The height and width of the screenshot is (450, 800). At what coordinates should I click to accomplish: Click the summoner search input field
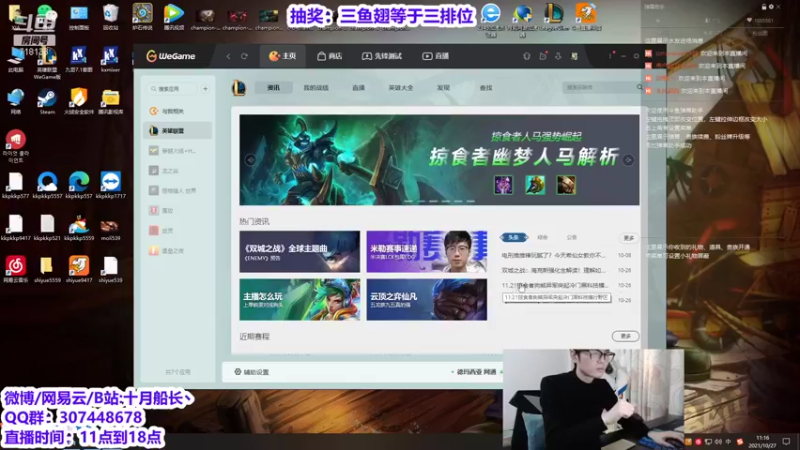[598, 88]
